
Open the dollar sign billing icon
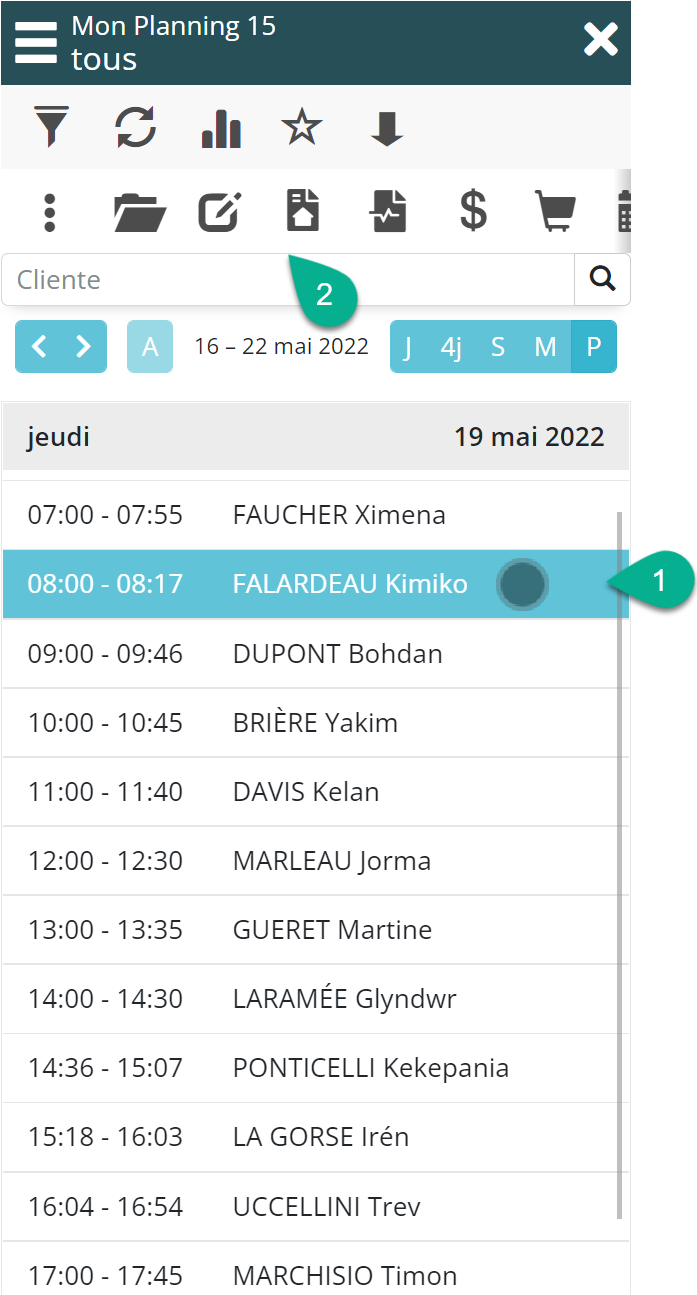tap(472, 212)
